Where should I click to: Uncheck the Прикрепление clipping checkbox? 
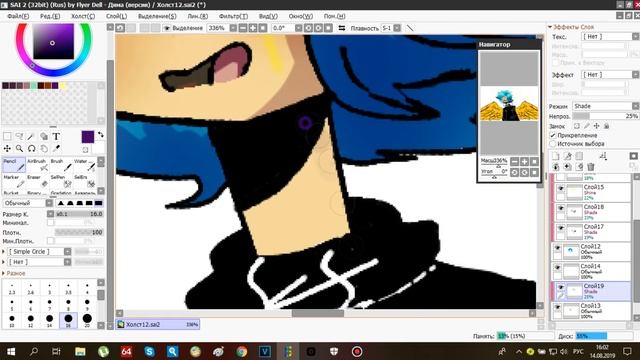[x=553, y=135]
